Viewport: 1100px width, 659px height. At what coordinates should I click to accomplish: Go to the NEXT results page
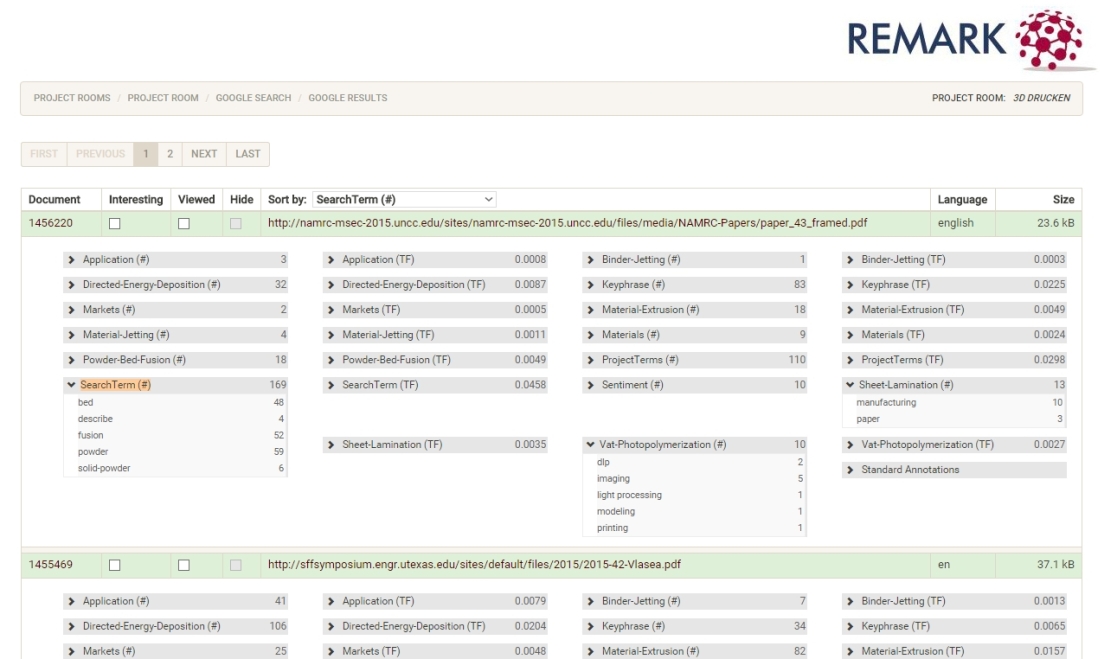[x=204, y=154]
